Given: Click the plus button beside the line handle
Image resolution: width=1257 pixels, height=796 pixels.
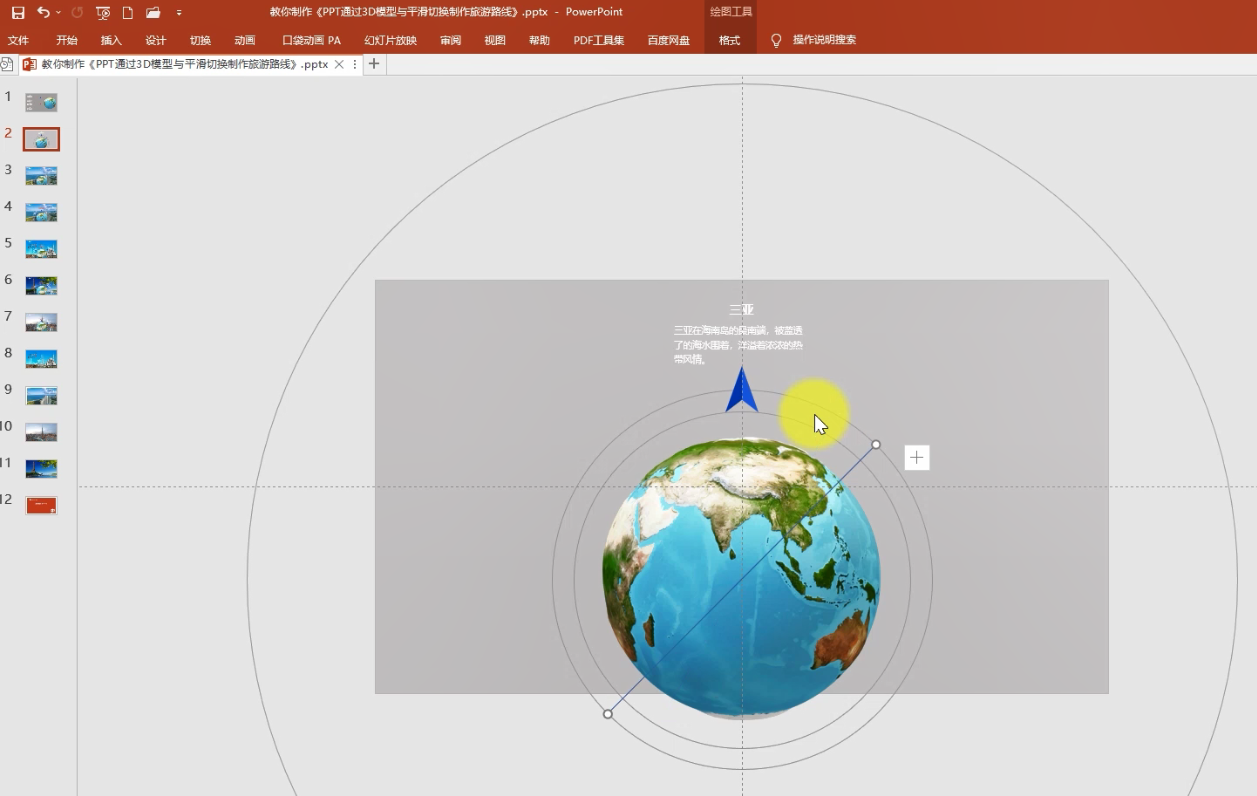Looking at the screenshot, I should point(917,457).
